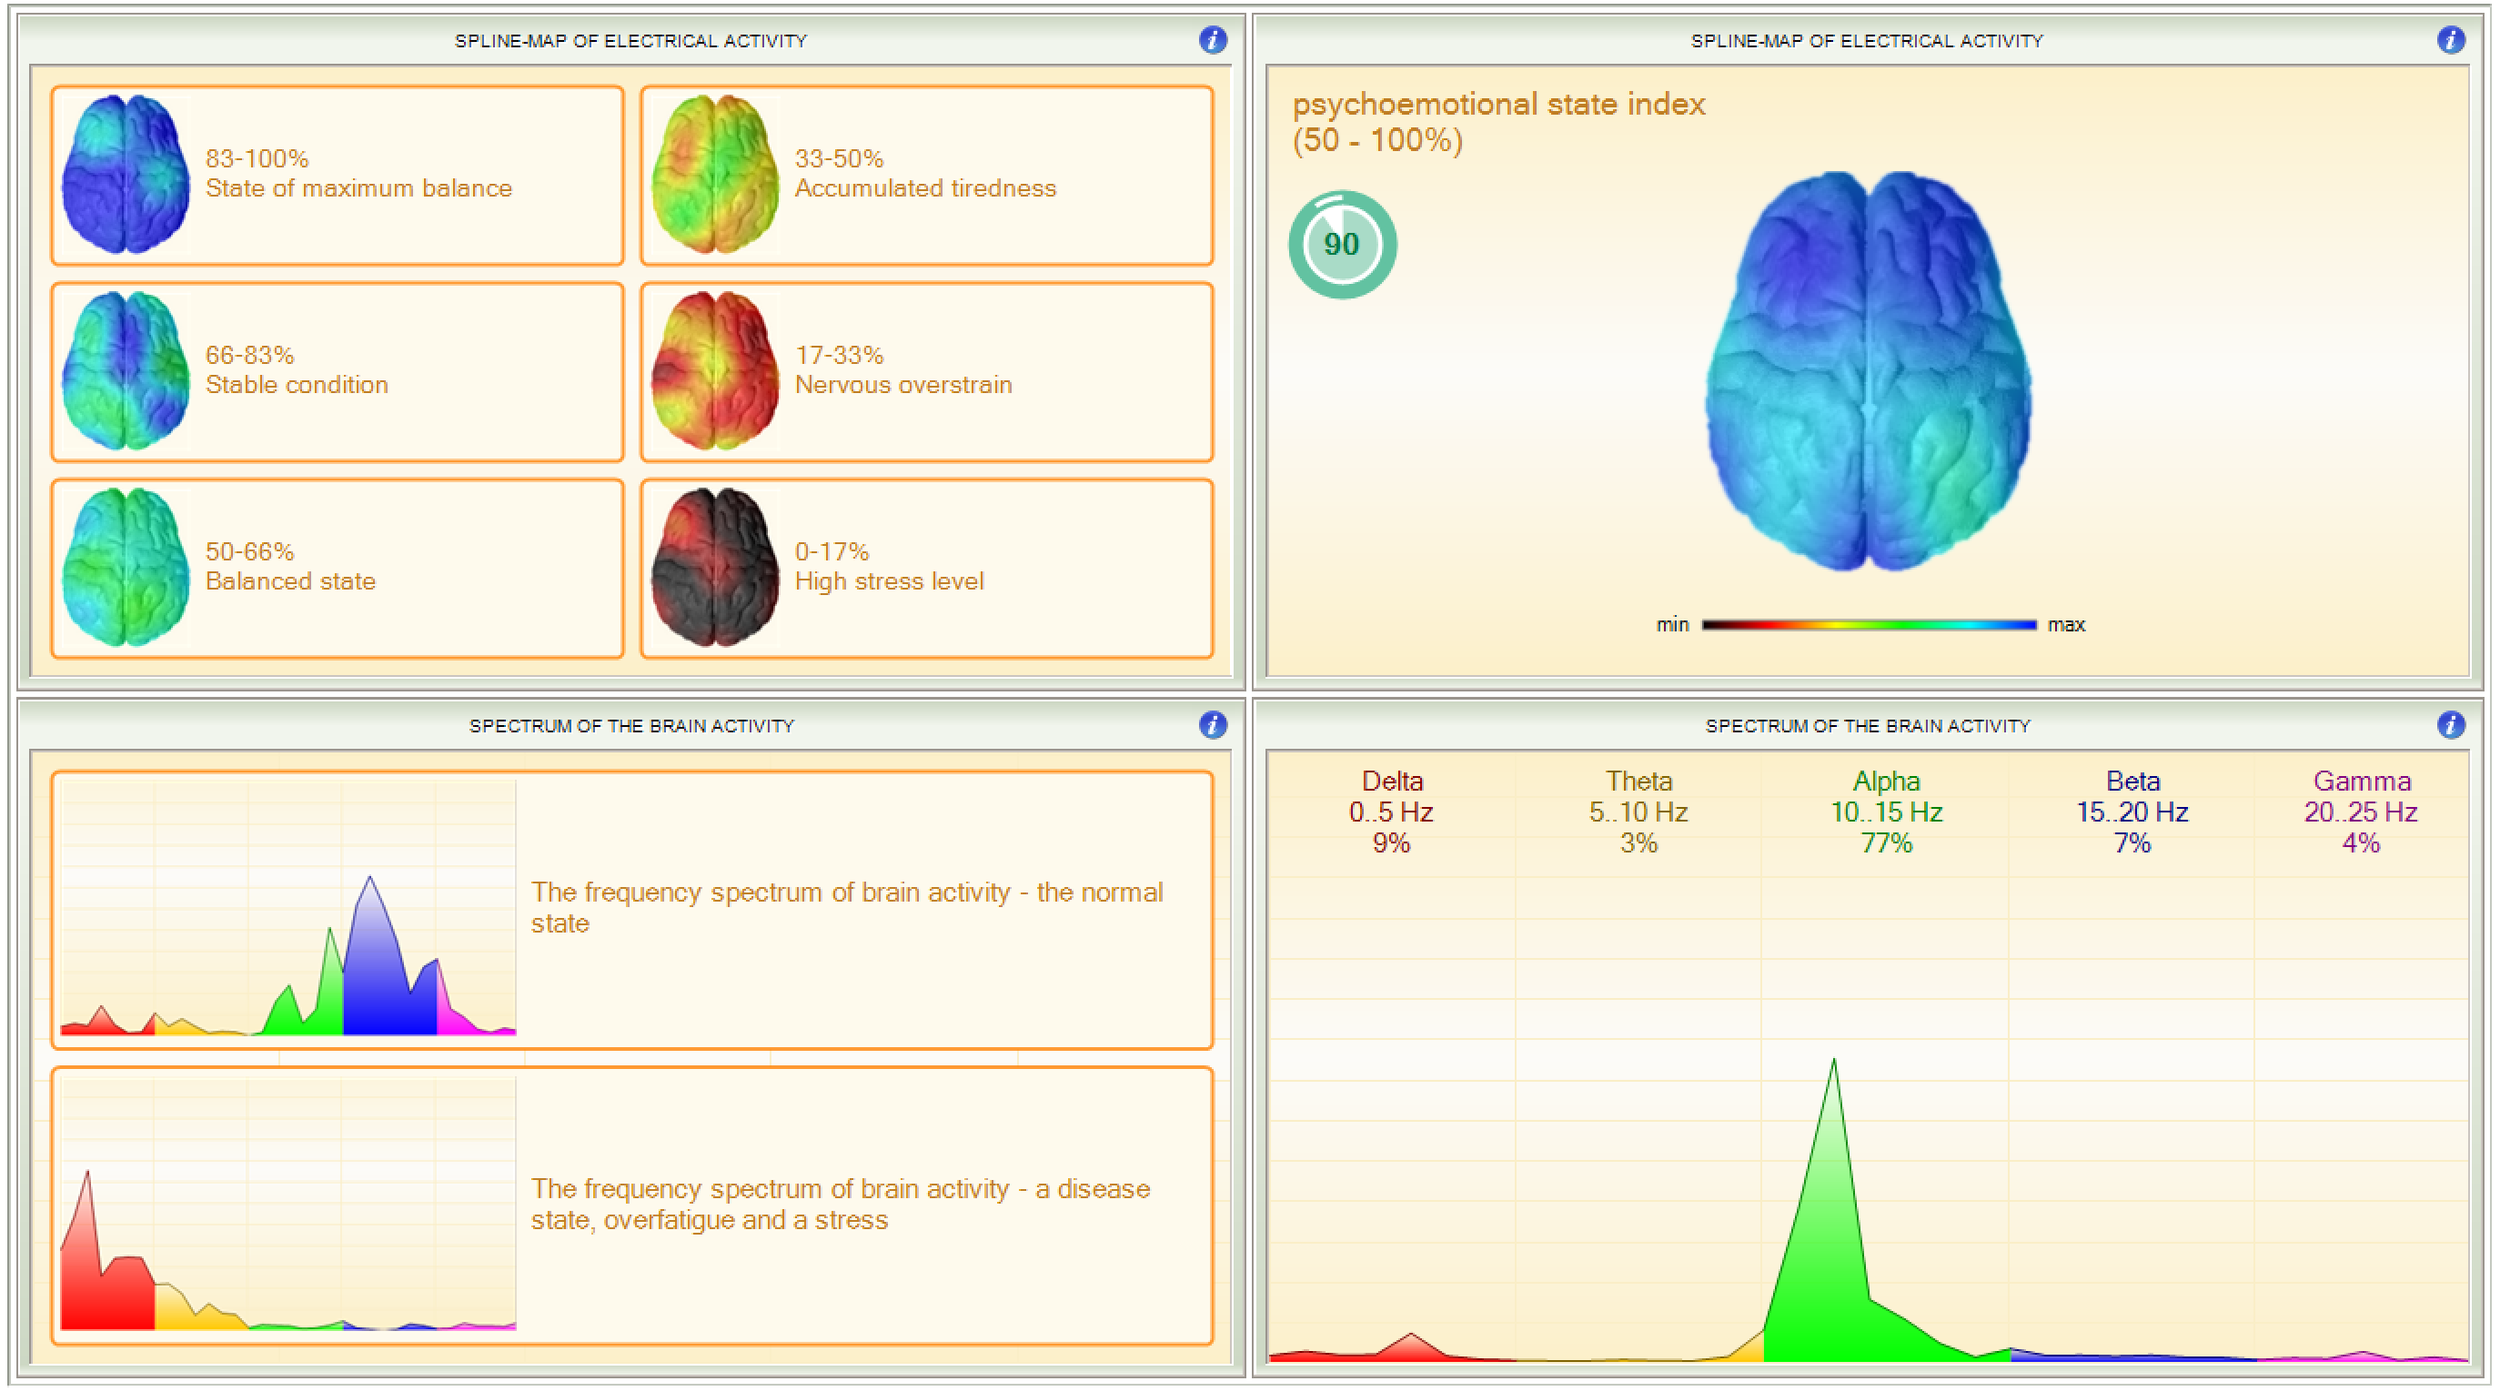Screen dimensions: 2500x1392
Task: Click the Gamma 20..25 Hz percentage label
Action: [x=2360, y=844]
